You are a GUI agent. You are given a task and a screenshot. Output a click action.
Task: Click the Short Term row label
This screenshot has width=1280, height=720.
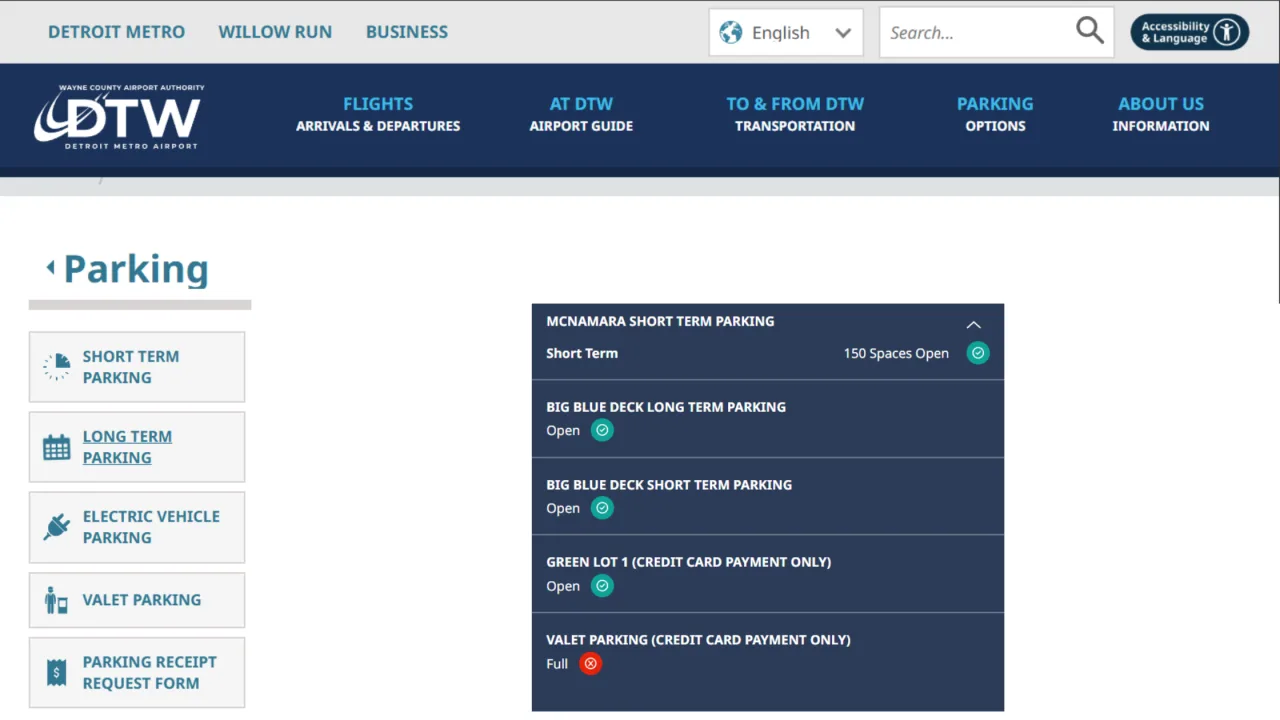point(582,353)
